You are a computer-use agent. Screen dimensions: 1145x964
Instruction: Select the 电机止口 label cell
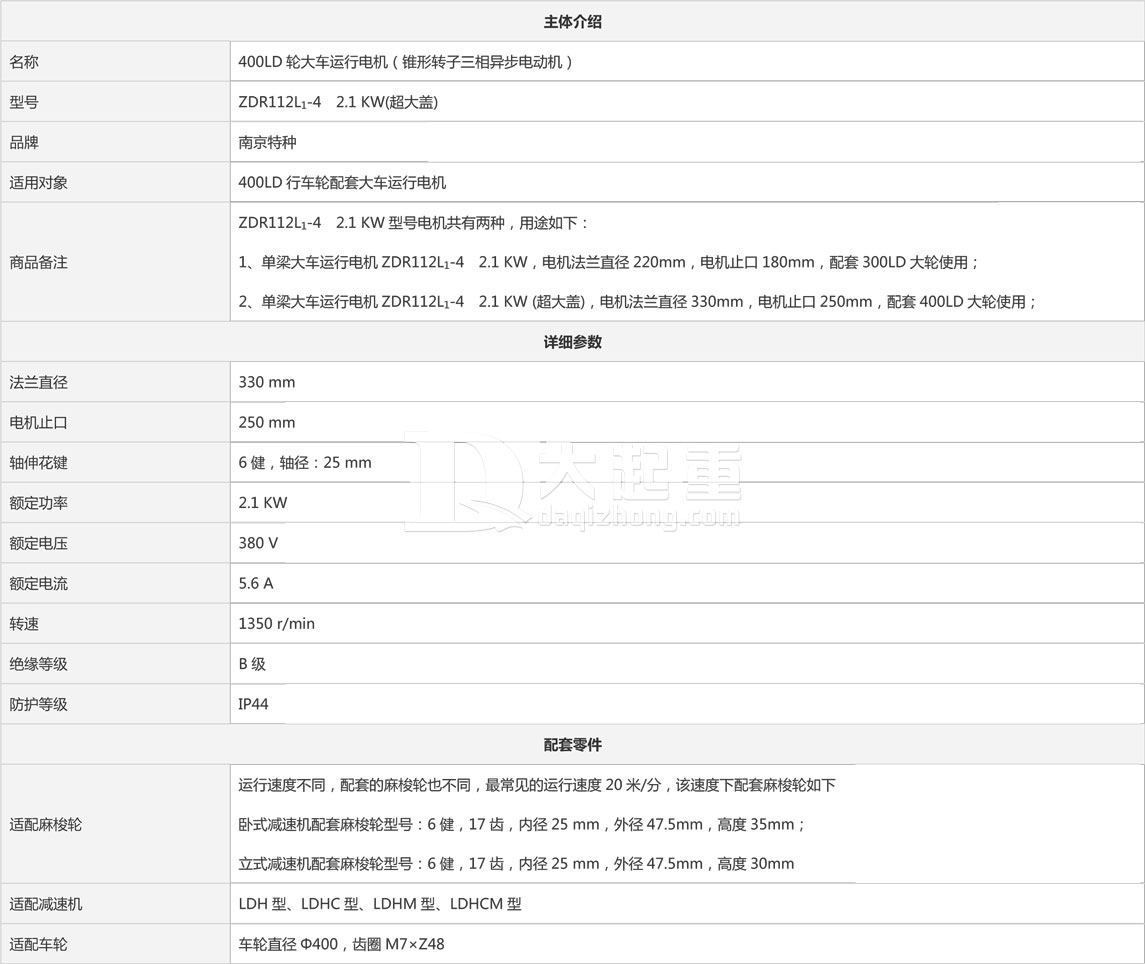[115, 422]
